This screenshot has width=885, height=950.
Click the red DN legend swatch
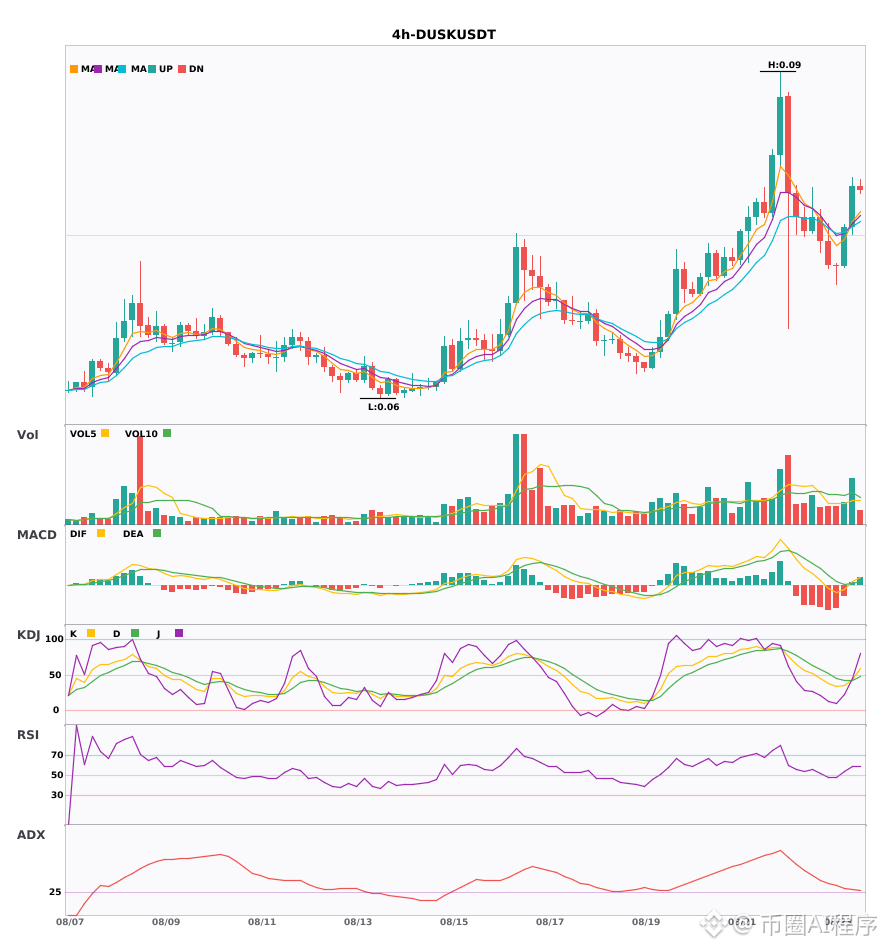(x=182, y=69)
